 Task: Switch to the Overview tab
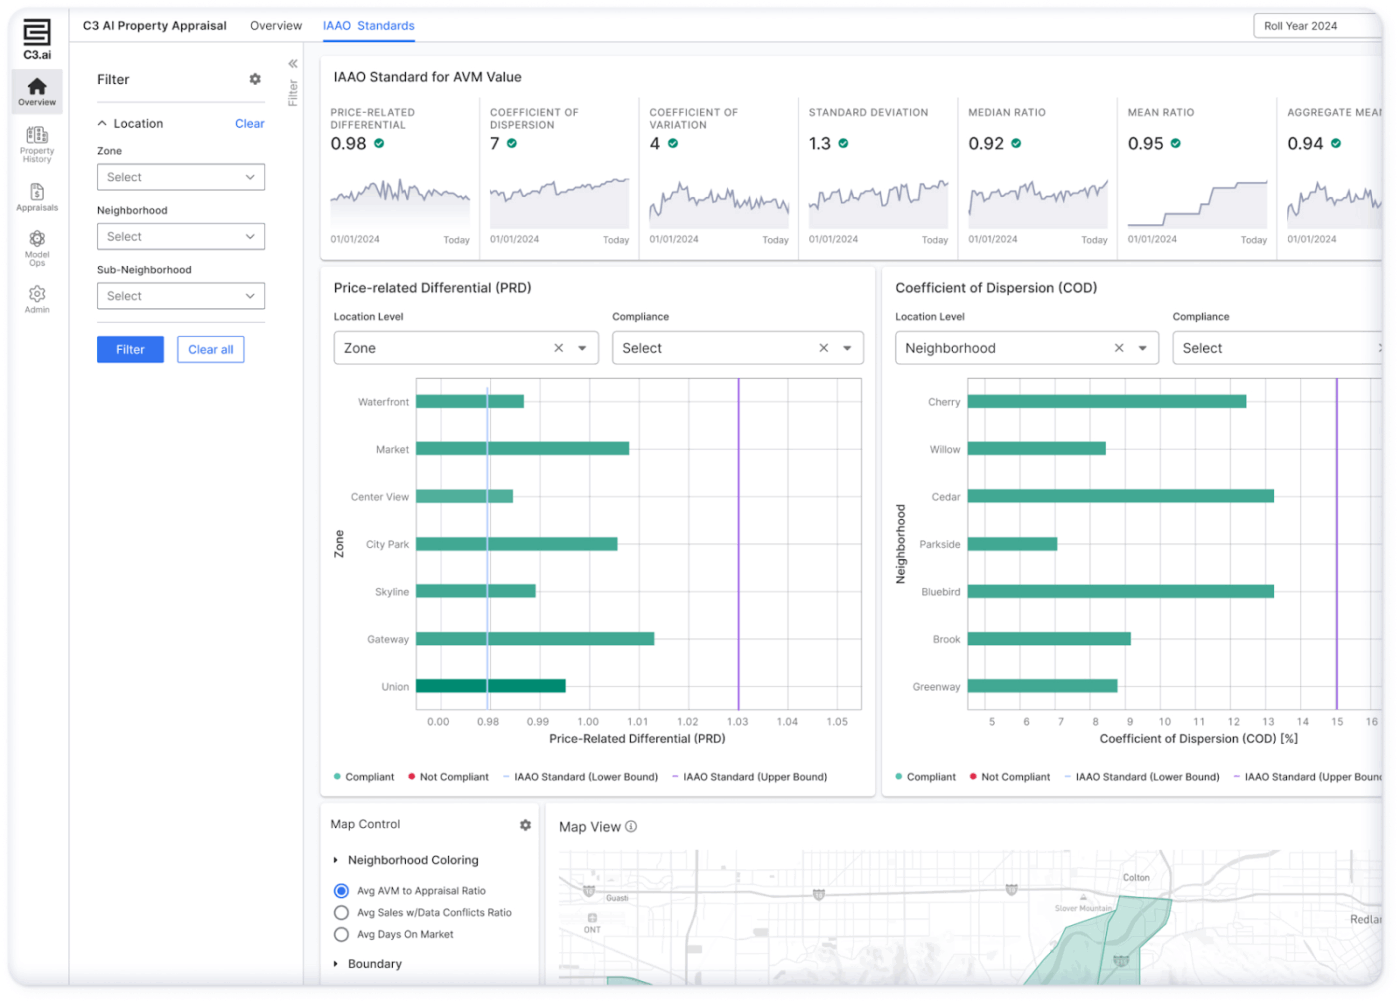(276, 25)
